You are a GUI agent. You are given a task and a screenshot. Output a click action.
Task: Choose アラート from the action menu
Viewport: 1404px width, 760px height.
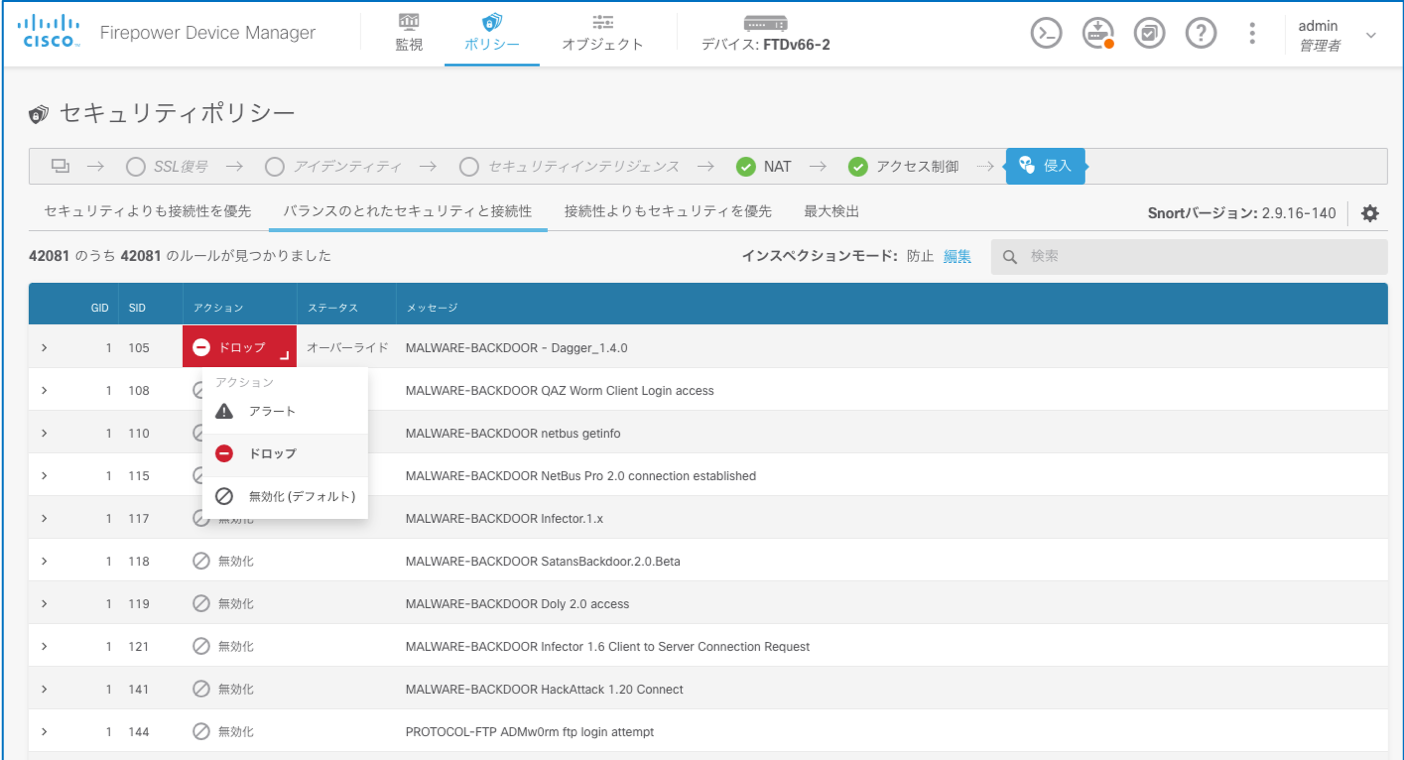272,411
